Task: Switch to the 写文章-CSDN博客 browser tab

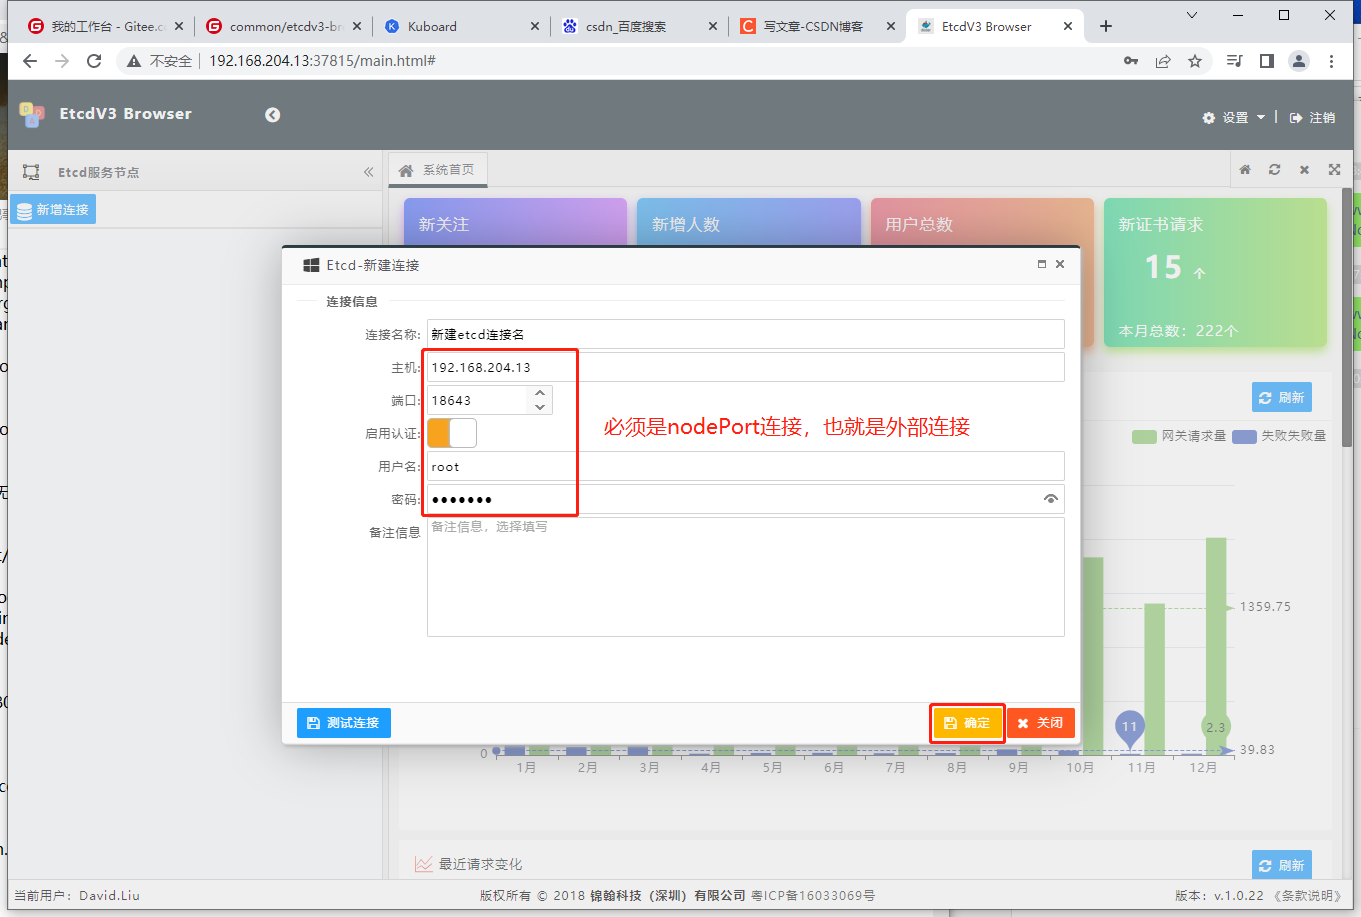Action: (x=818, y=26)
